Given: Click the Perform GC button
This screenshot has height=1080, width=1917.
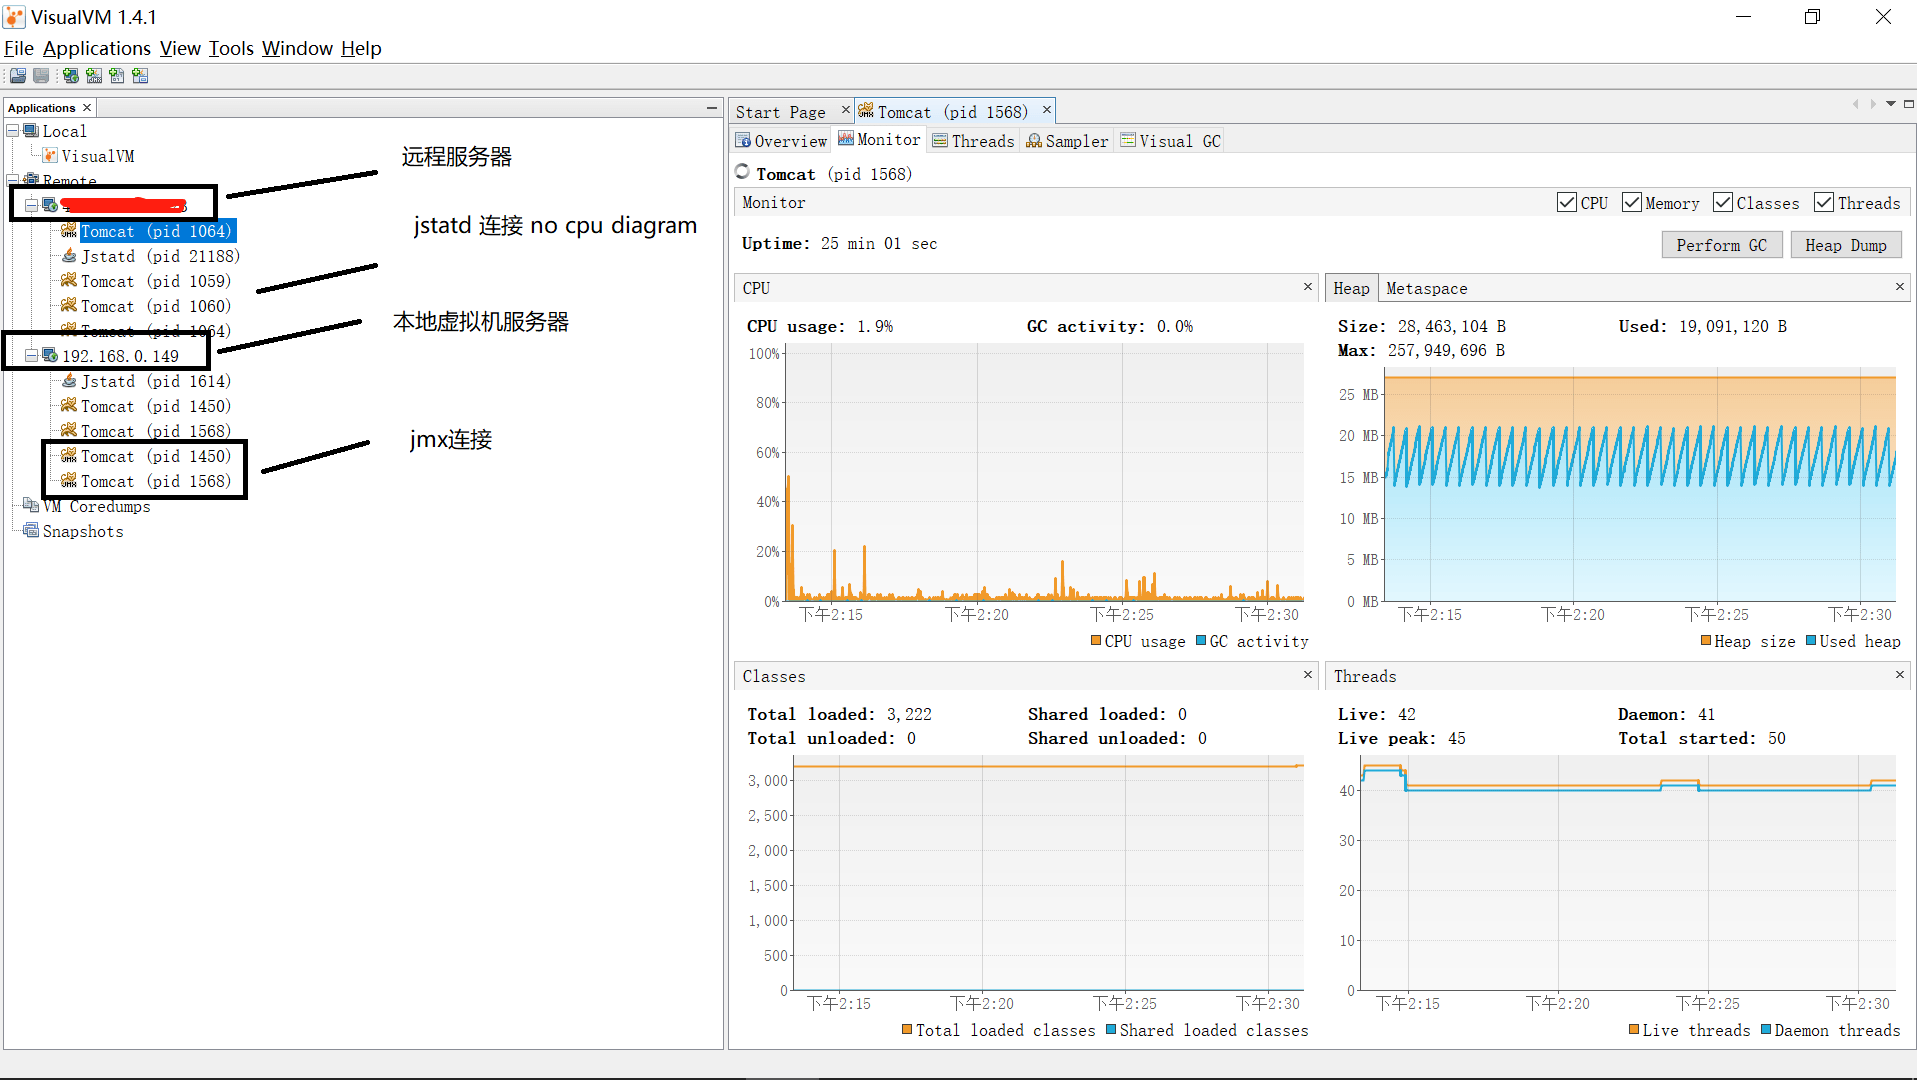Looking at the screenshot, I should [x=1721, y=244].
